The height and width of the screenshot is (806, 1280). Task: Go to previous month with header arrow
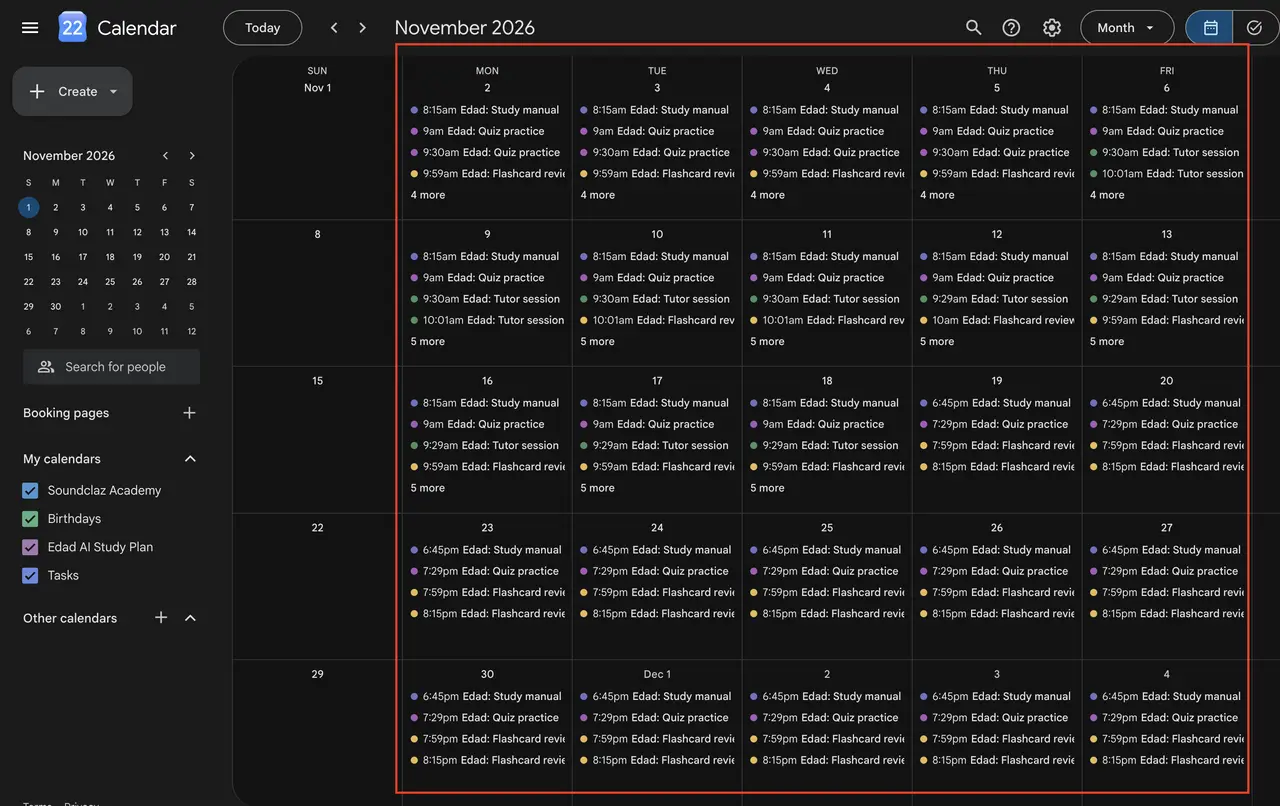click(x=334, y=28)
